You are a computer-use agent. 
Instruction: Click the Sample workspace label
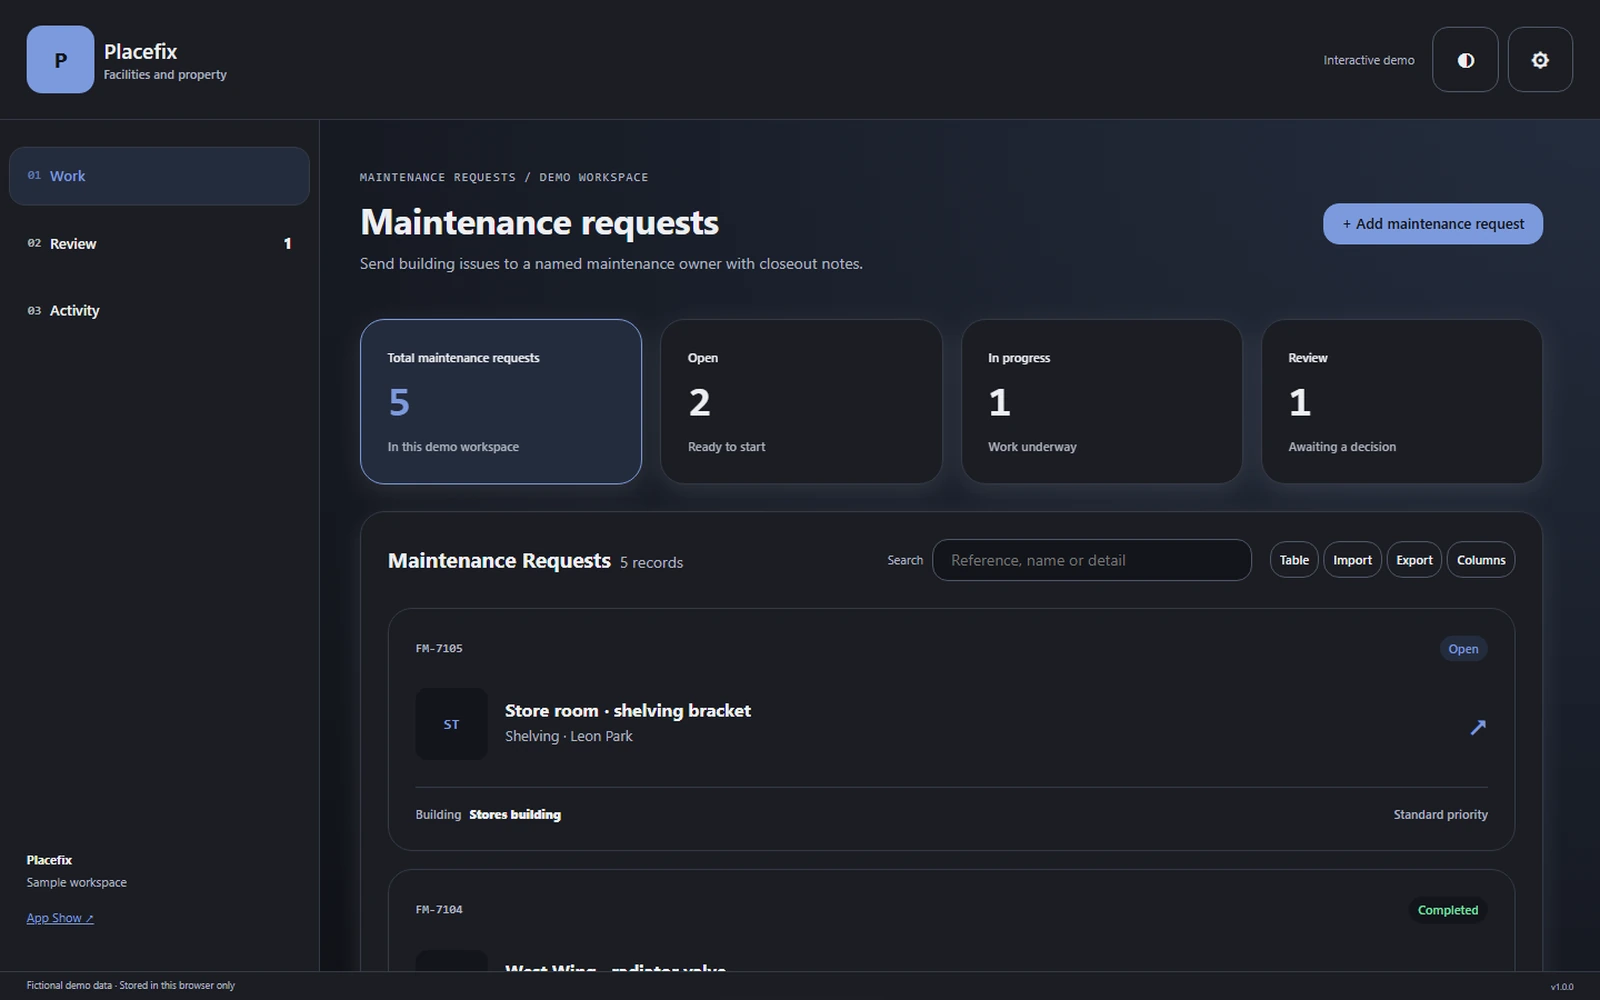[x=77, y=883]
